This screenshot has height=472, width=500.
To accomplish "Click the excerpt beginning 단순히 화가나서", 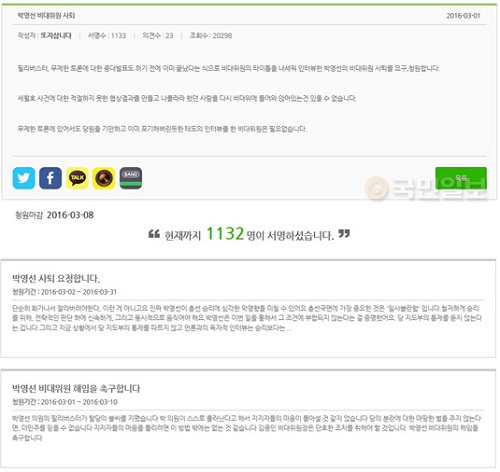I will coord(247,318).
